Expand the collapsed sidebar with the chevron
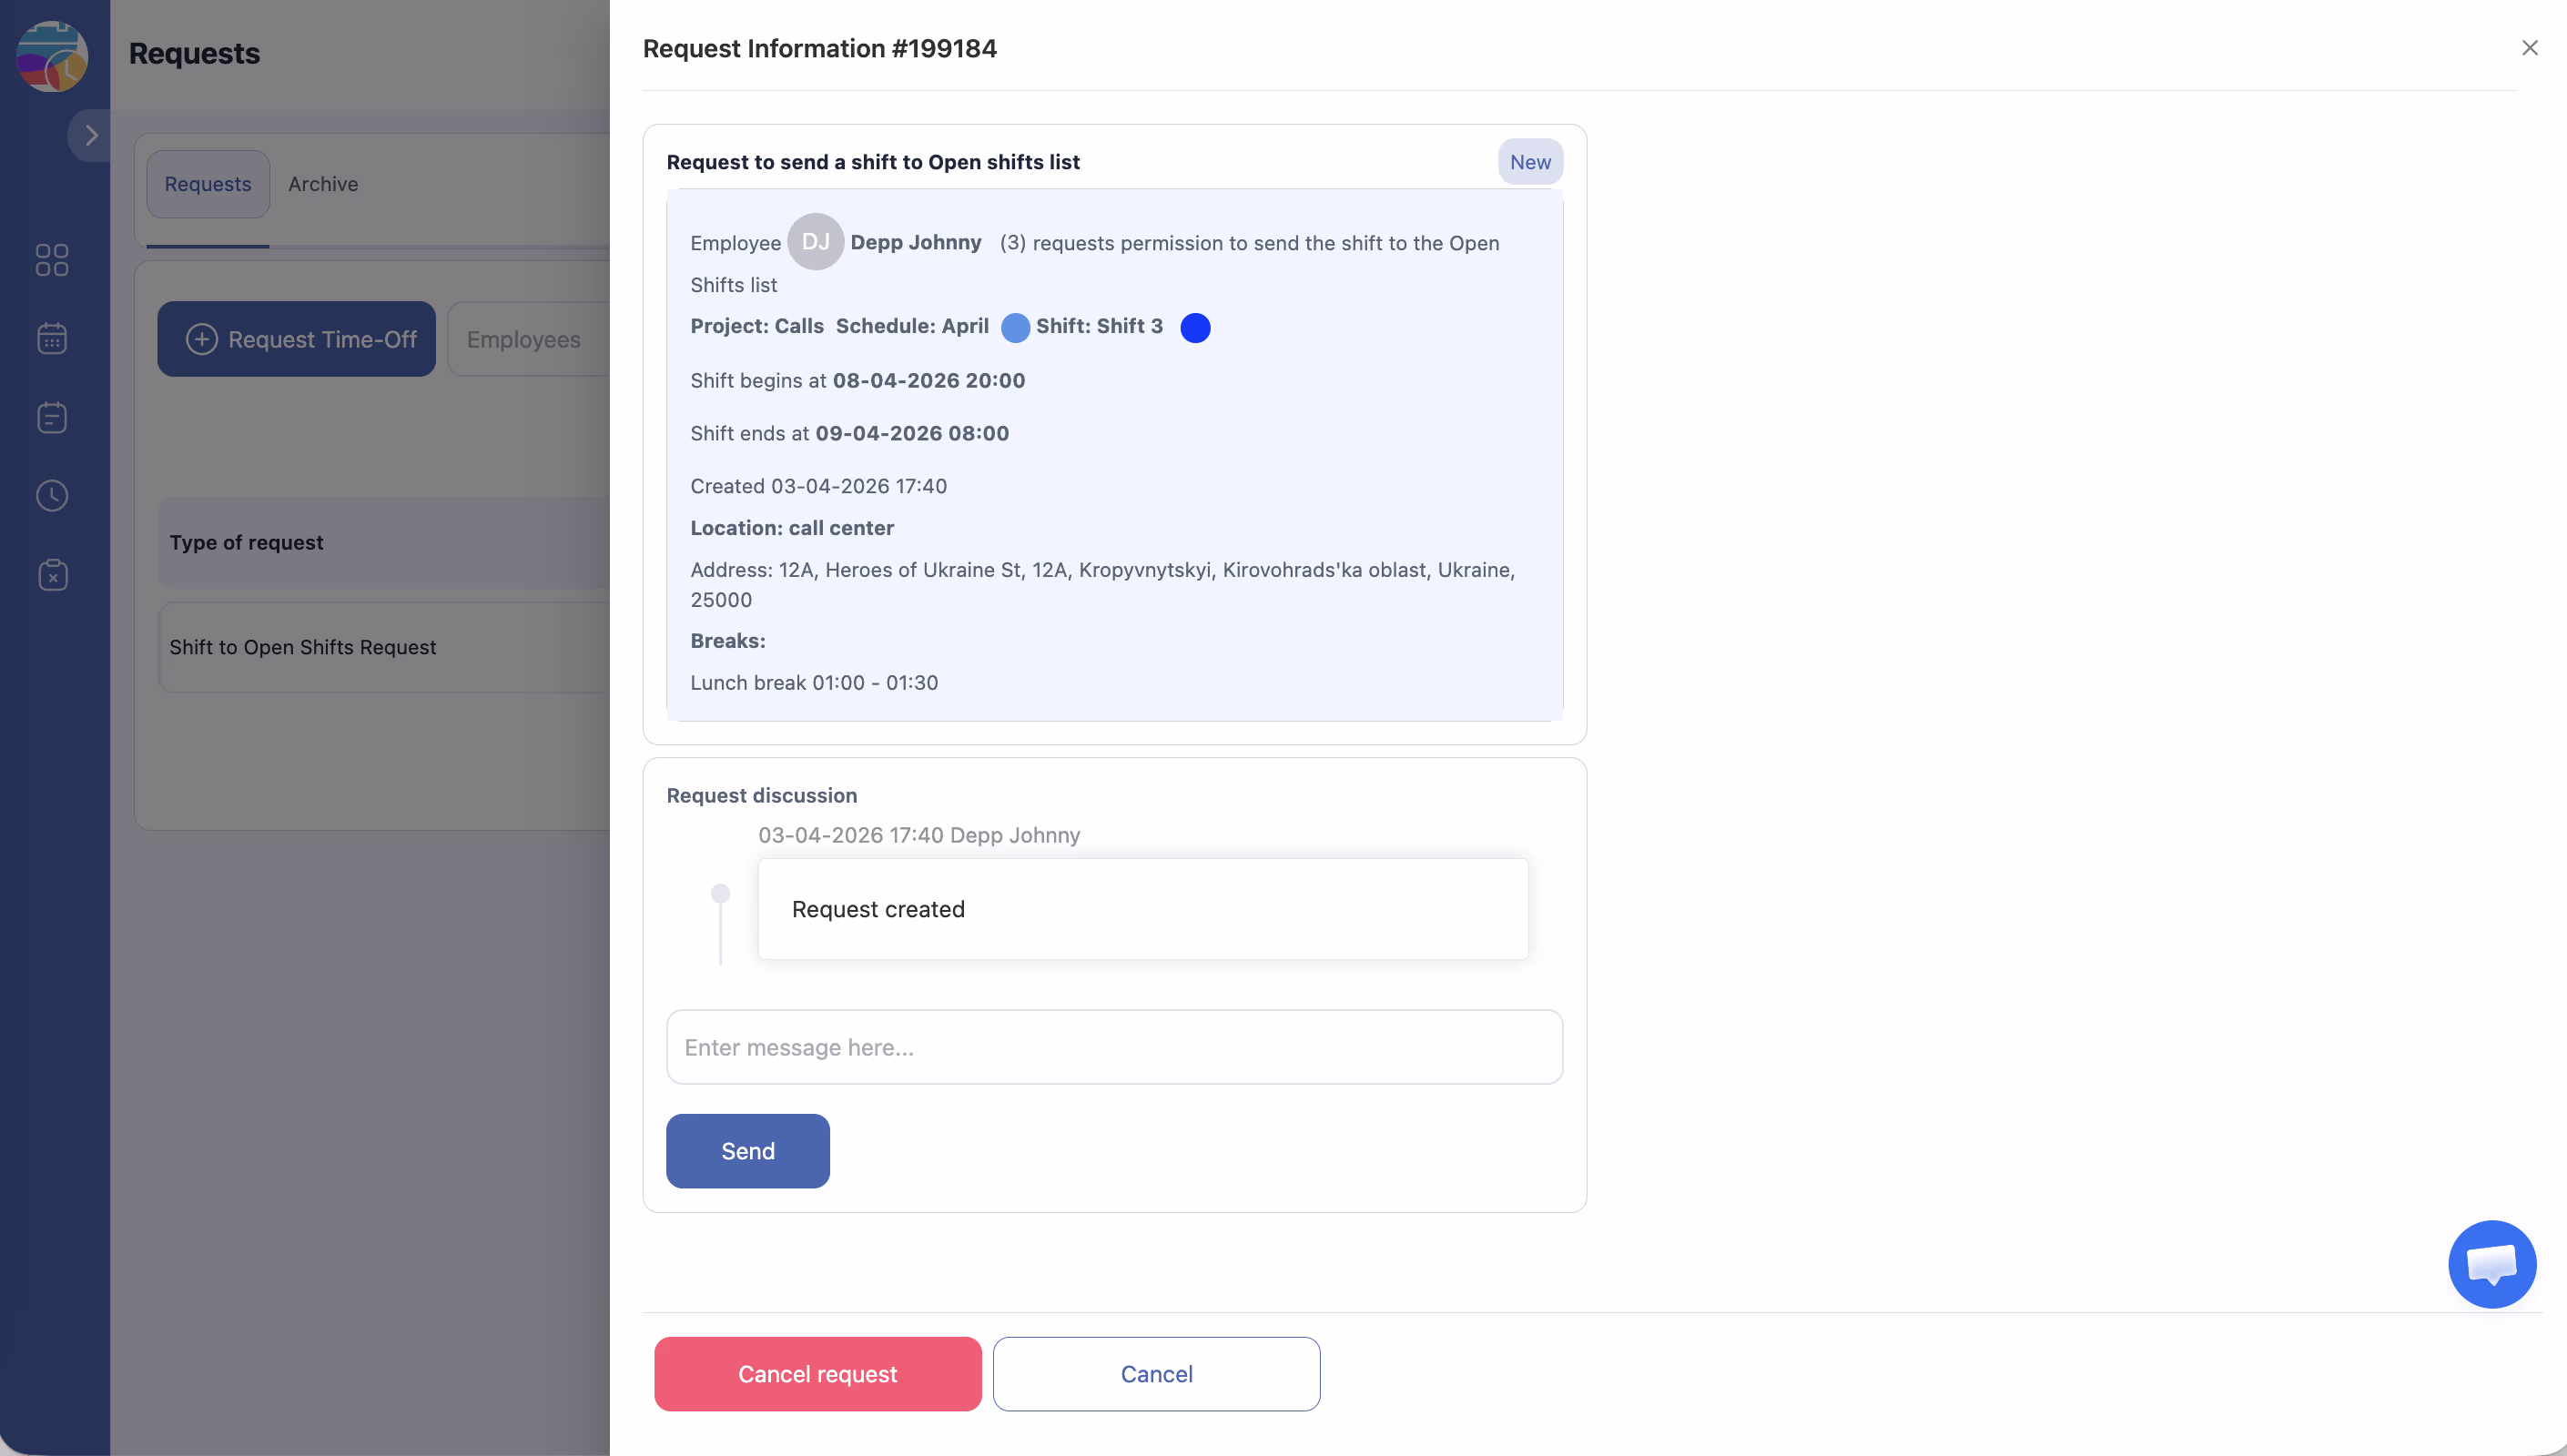This screenshot has width=2567, height=1456. [x=91, y=135]
